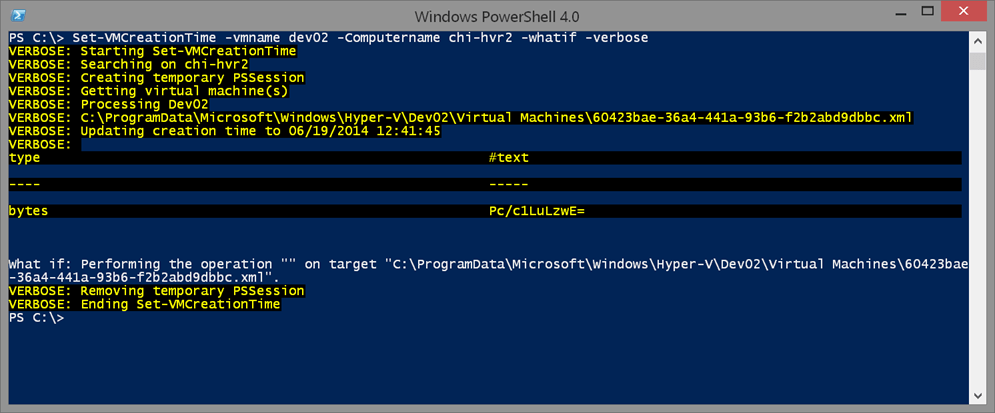This screenshot has width=995, height=413.
Task: Open the PowerShell system menu icon
Action: [x=19, y=15]
